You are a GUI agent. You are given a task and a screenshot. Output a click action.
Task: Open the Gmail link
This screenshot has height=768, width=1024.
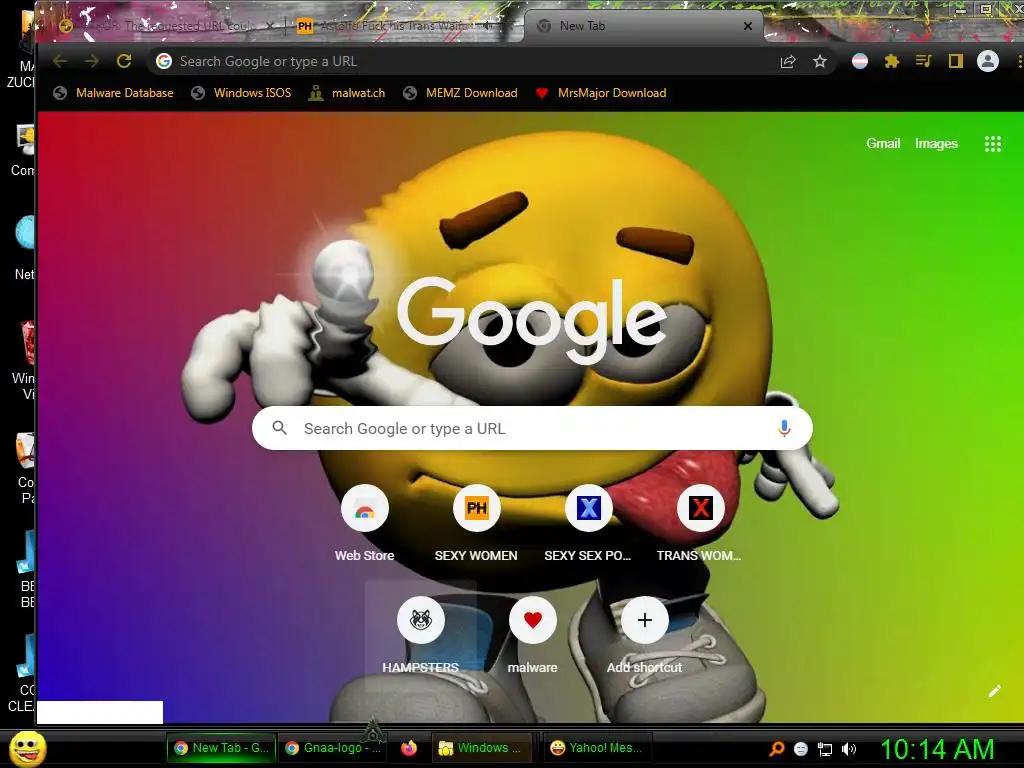tap(883, 144)
